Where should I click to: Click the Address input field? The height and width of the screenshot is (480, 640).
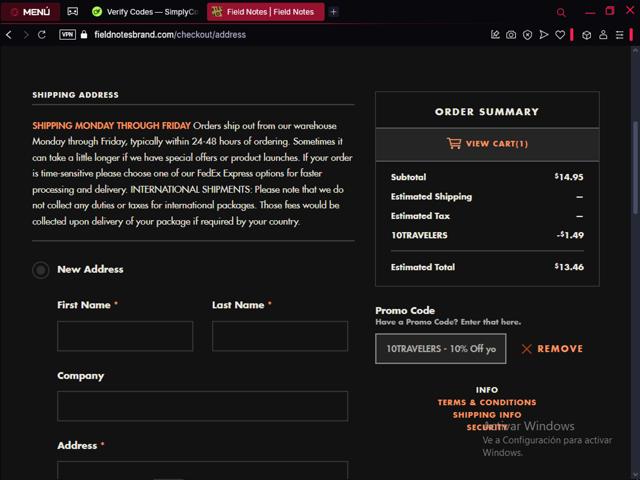(x=202, y=471)
